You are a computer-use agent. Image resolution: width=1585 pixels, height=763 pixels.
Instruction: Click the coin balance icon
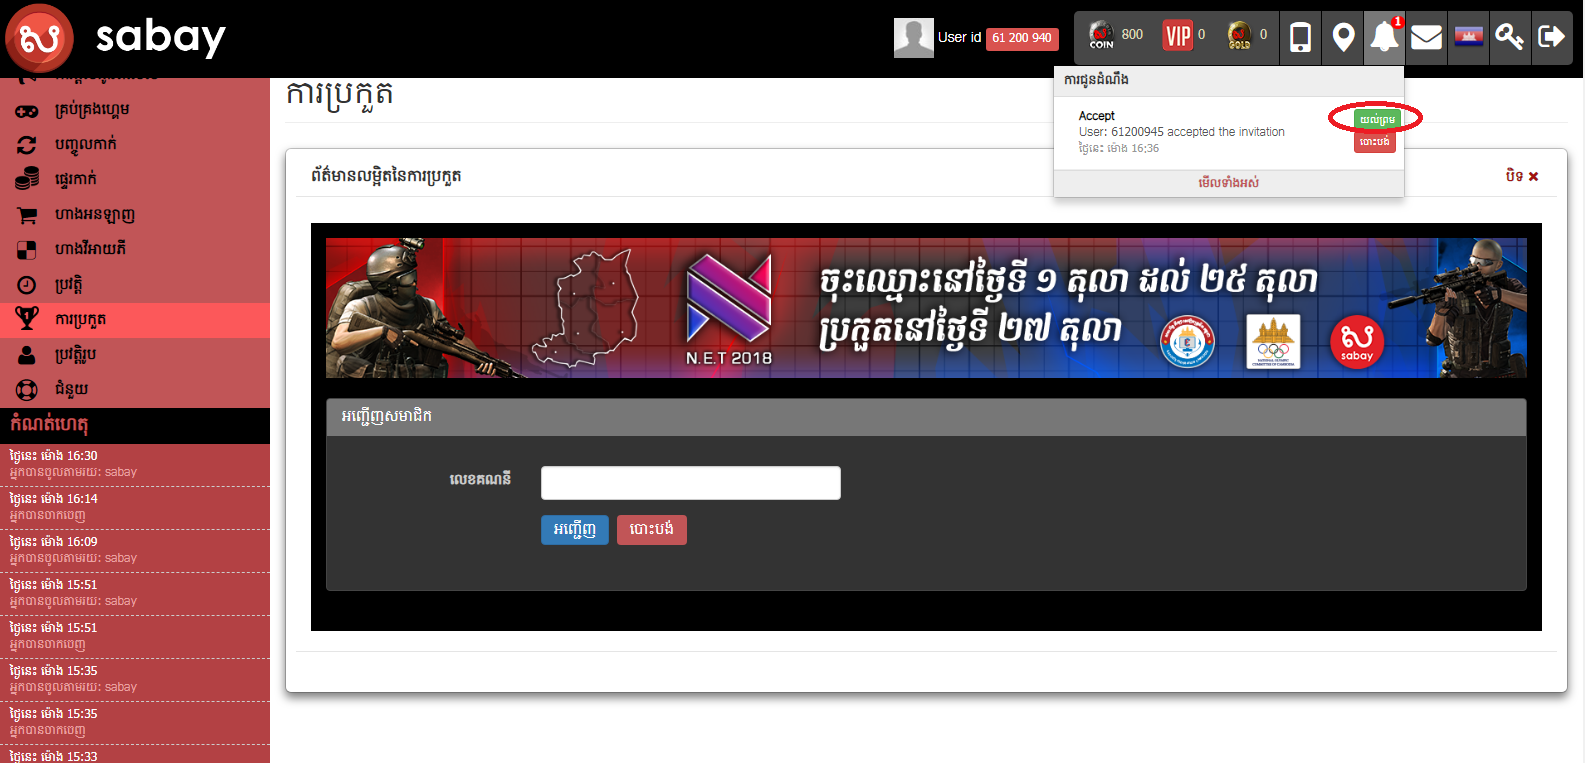(x=1102, y=36)
